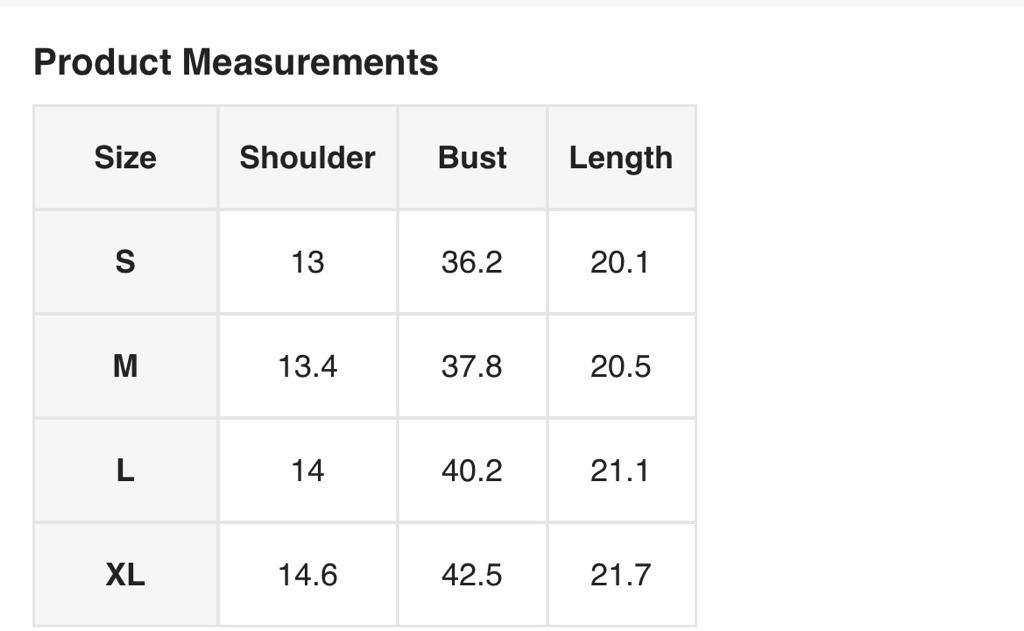Click the Product Measurements heading
The width and height of the screenshot is (1024, 631).
(236, 62)
